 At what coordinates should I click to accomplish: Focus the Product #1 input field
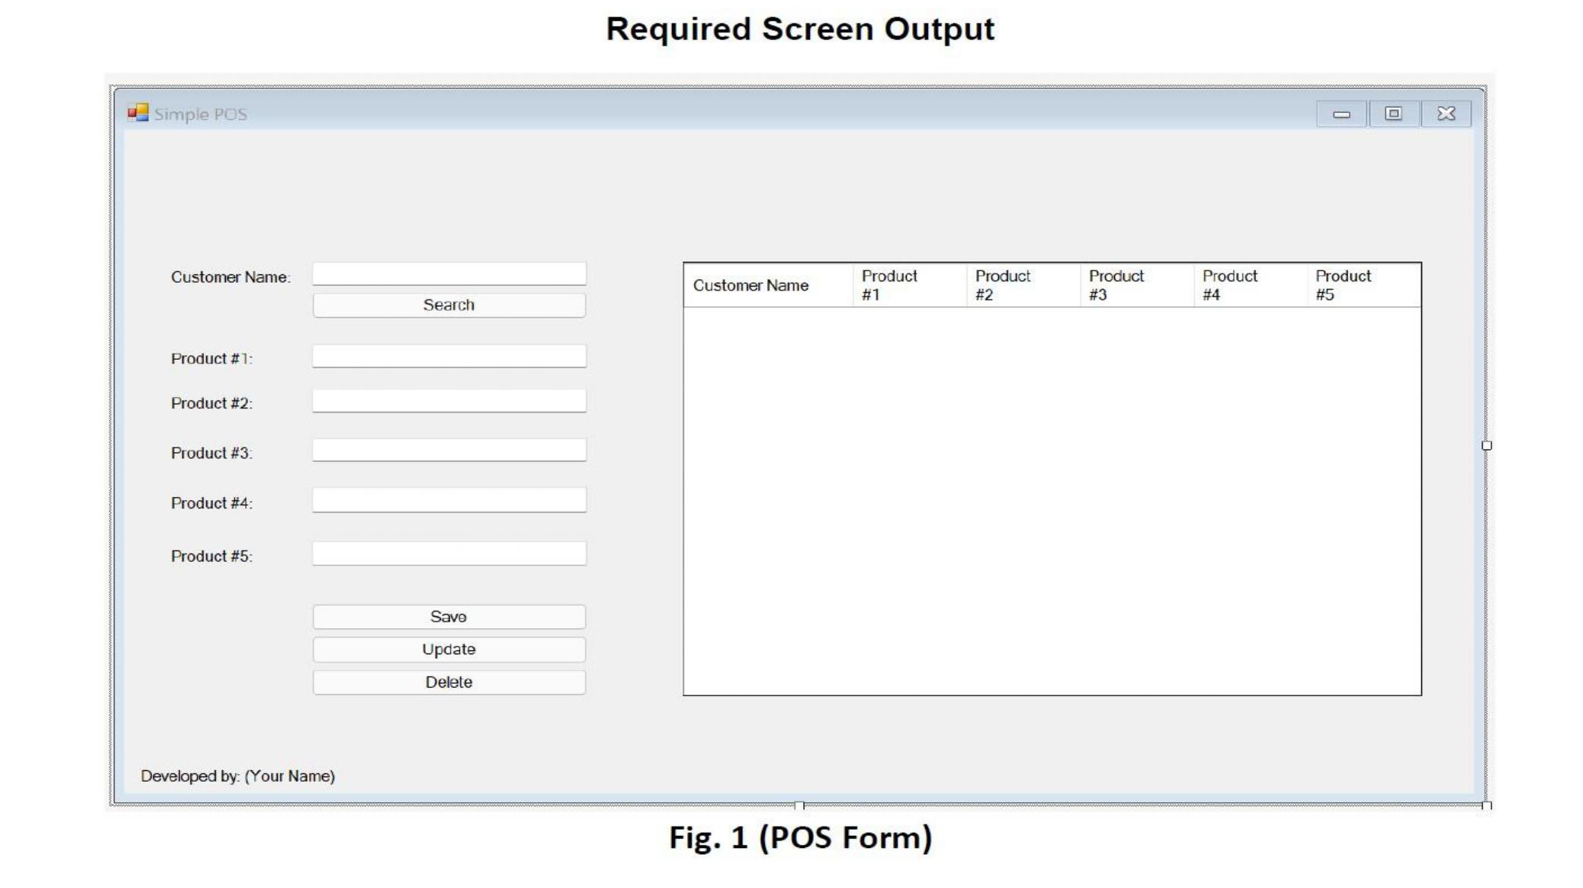449,356
